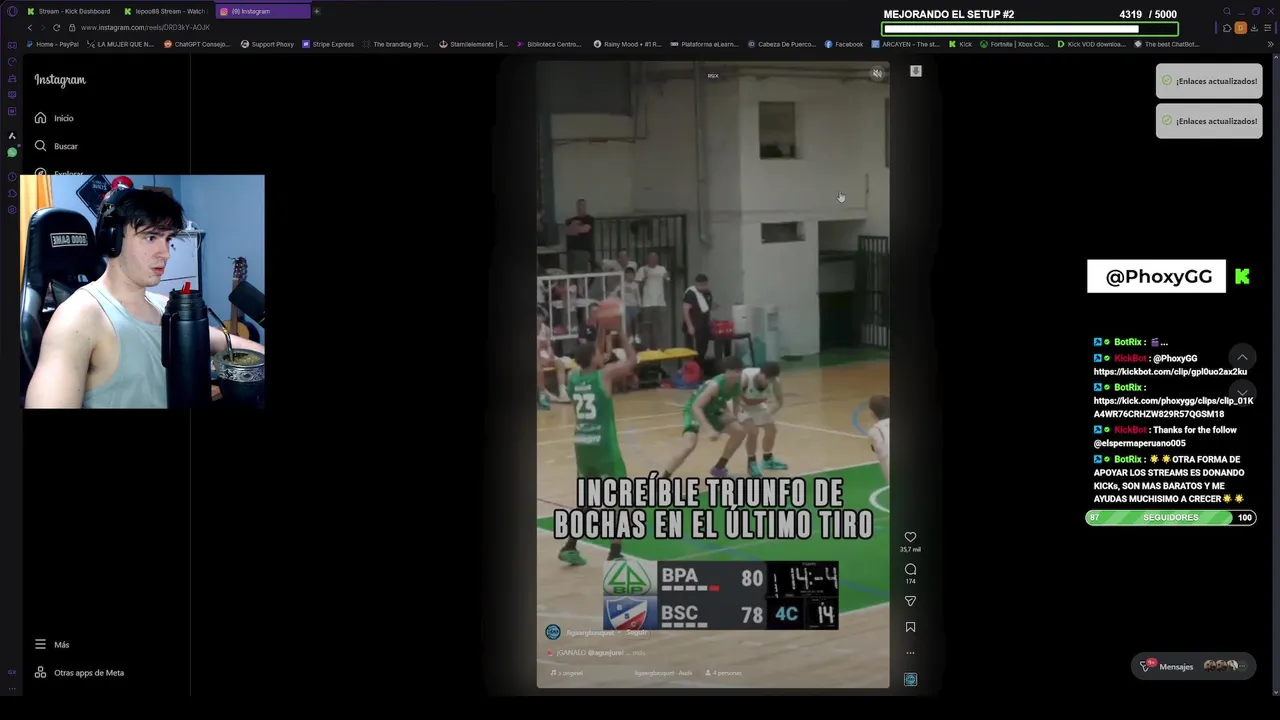Click the SEGUIDORES progress bar
Image resolution: width=1280 pixels, height=720 pixels.
1170,517
